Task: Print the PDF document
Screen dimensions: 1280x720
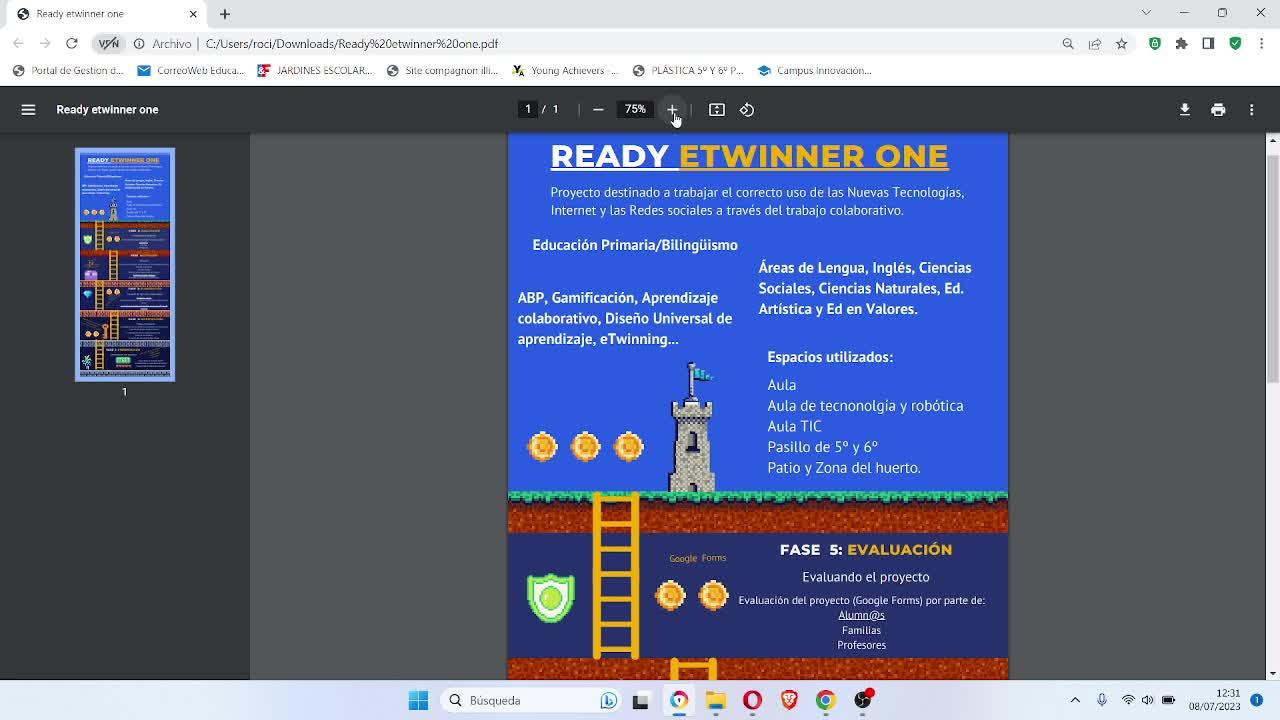Action: (x=1218, y=110)
